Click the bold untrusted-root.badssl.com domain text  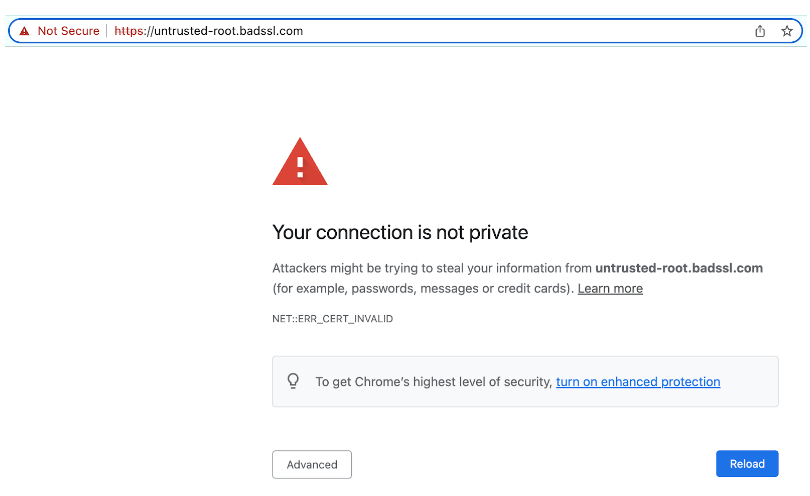click(679, 268)
